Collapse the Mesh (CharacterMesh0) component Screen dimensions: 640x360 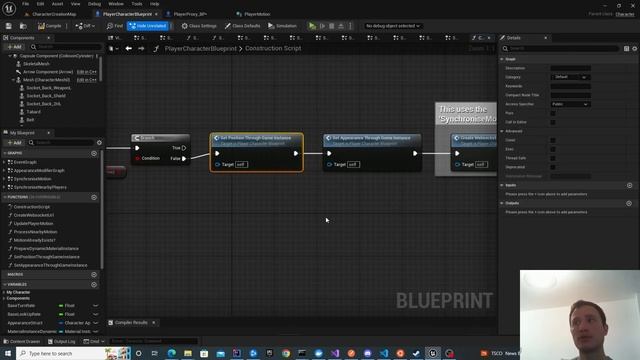[x=13, y=80]
